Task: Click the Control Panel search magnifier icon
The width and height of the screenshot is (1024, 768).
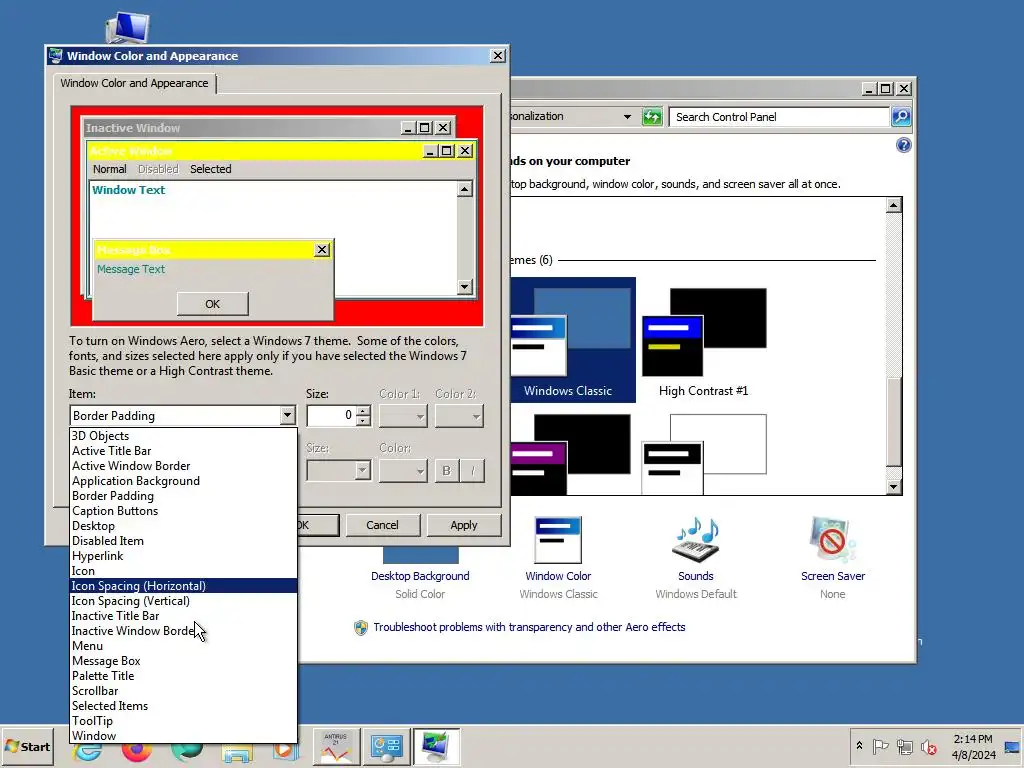Action: (901, 117)
